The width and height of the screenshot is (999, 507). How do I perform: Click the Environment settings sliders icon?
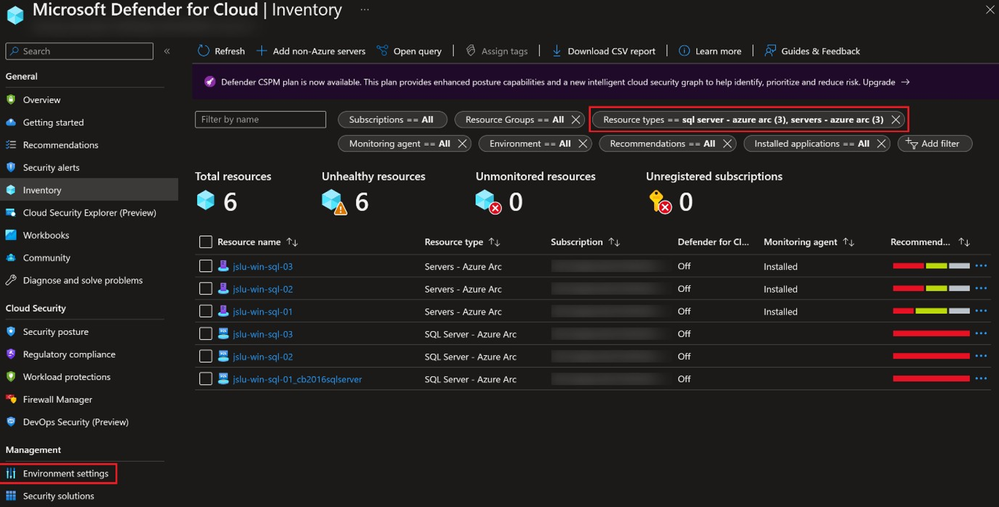(x=11, y=473)
